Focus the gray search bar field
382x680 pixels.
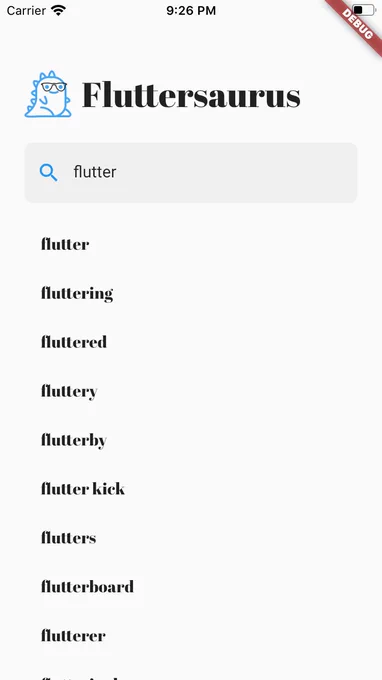coord(191,173)
